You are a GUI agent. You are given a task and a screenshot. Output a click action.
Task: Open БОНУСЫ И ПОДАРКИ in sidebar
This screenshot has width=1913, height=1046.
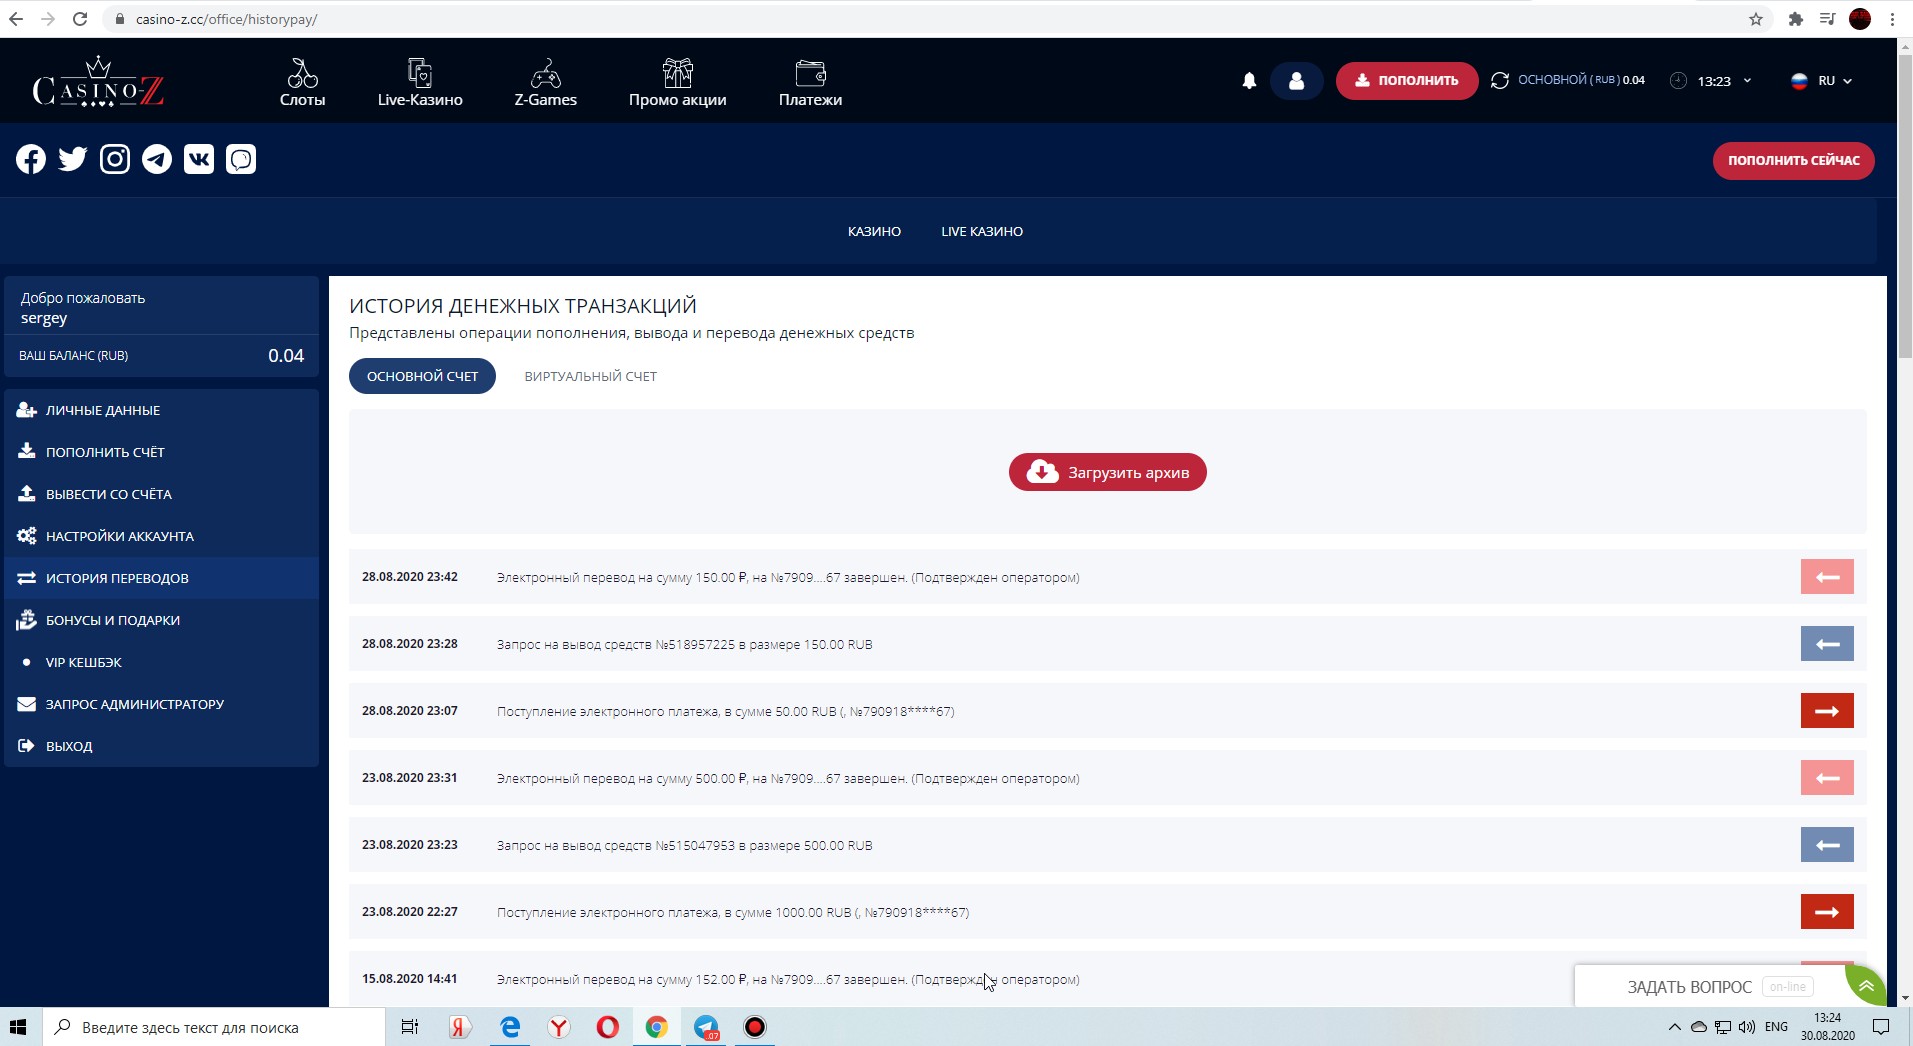pyautogui.click(x=112, y=621)
